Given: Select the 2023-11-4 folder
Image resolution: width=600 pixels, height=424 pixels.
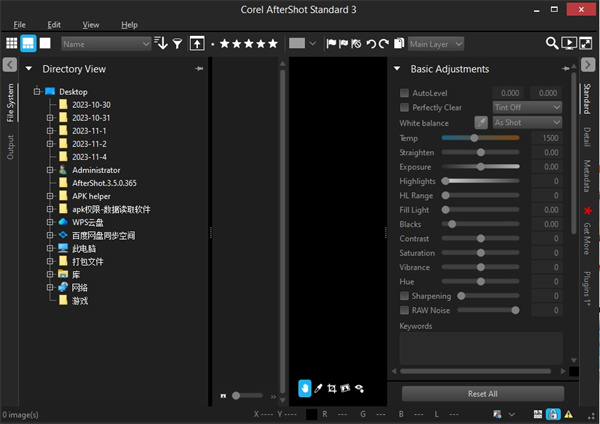Looking at the screenshot, I should click(89, 157).
